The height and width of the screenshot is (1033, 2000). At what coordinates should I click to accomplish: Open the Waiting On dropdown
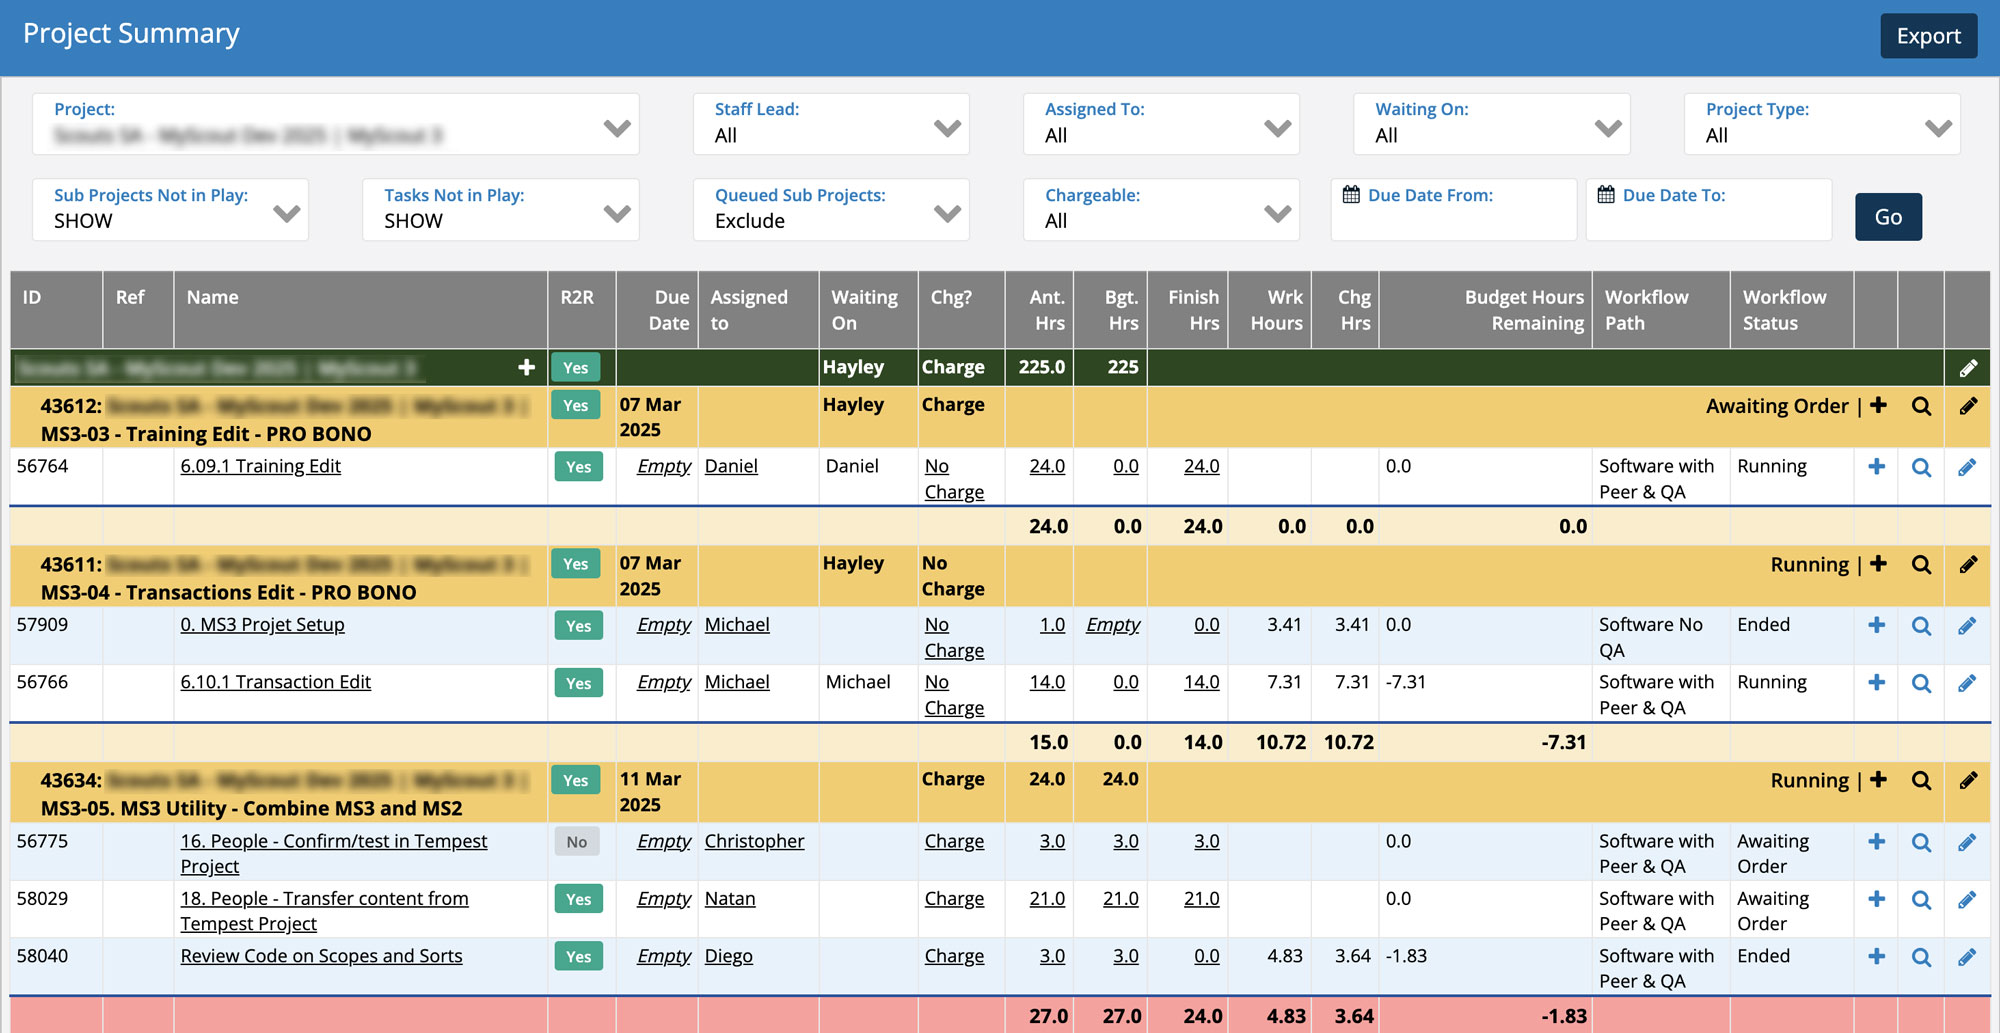[x=1491, y=124]
